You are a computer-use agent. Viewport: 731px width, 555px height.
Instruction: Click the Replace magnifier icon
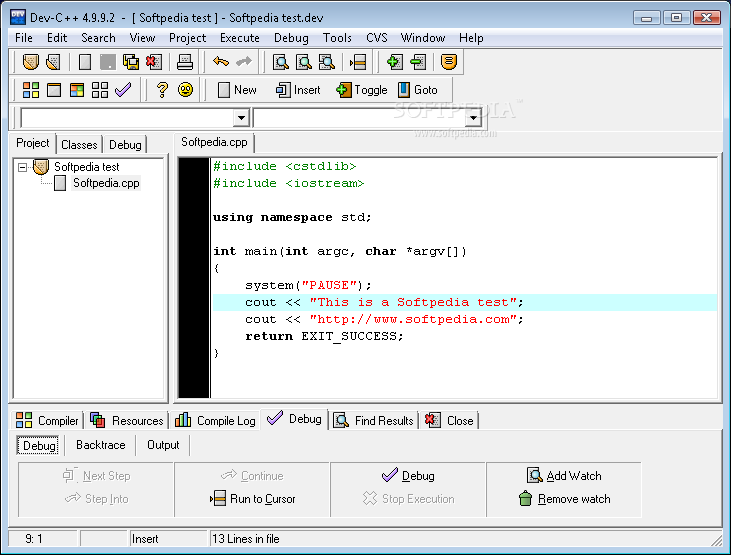click(x=304, y=62)
